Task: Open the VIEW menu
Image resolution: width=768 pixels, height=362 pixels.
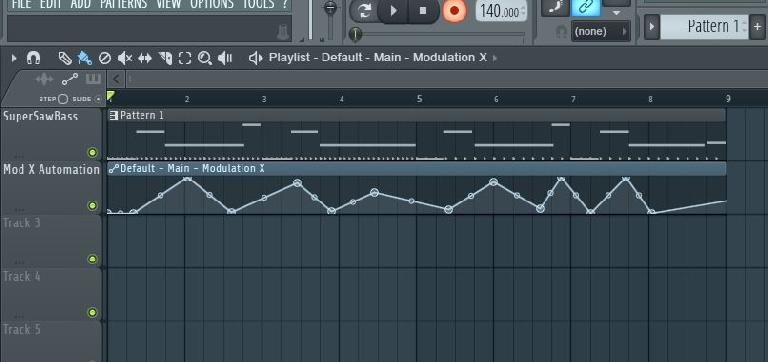Action: pos(168,4)
